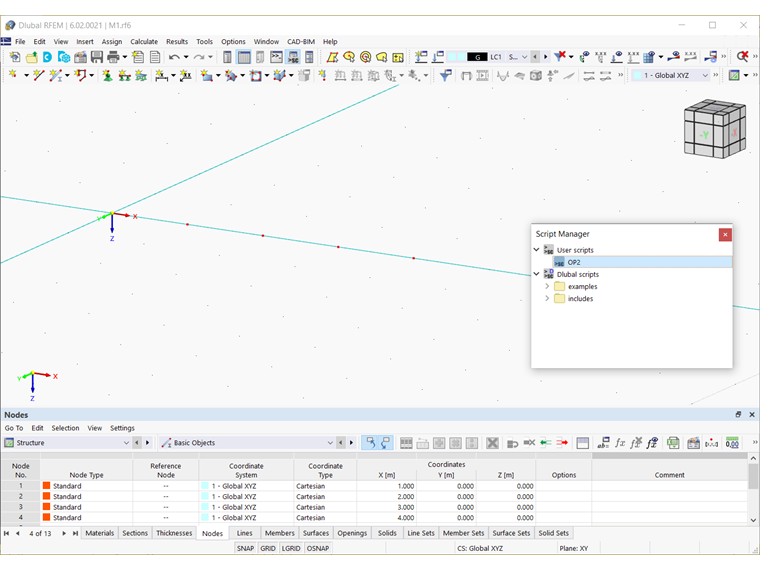Click the New Surface icon
The width and height of the screenshot is (760, 570).
pyautogui.click(x=206, y=75)
